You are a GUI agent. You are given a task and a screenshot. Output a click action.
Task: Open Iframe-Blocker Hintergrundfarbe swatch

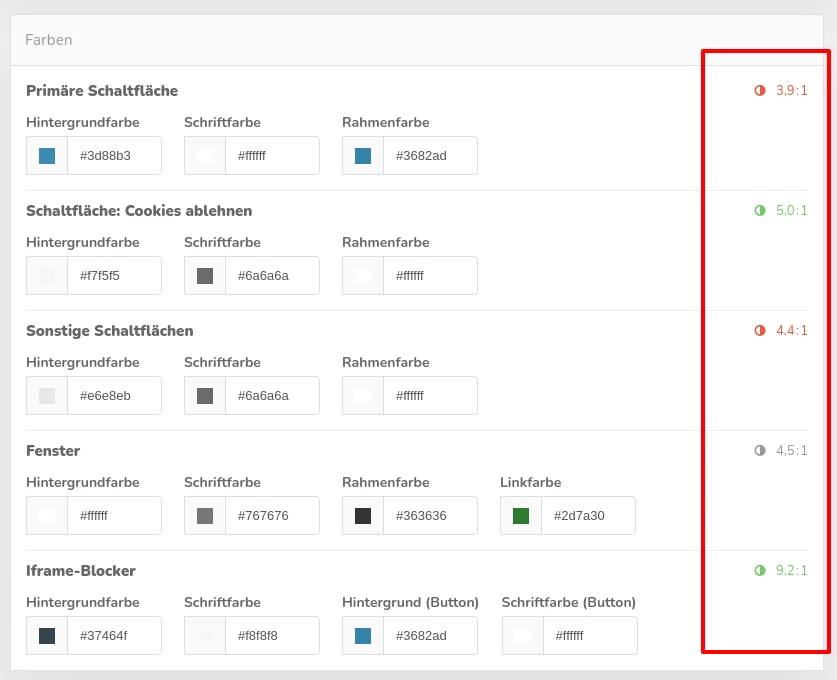click(x=47, y=636)
